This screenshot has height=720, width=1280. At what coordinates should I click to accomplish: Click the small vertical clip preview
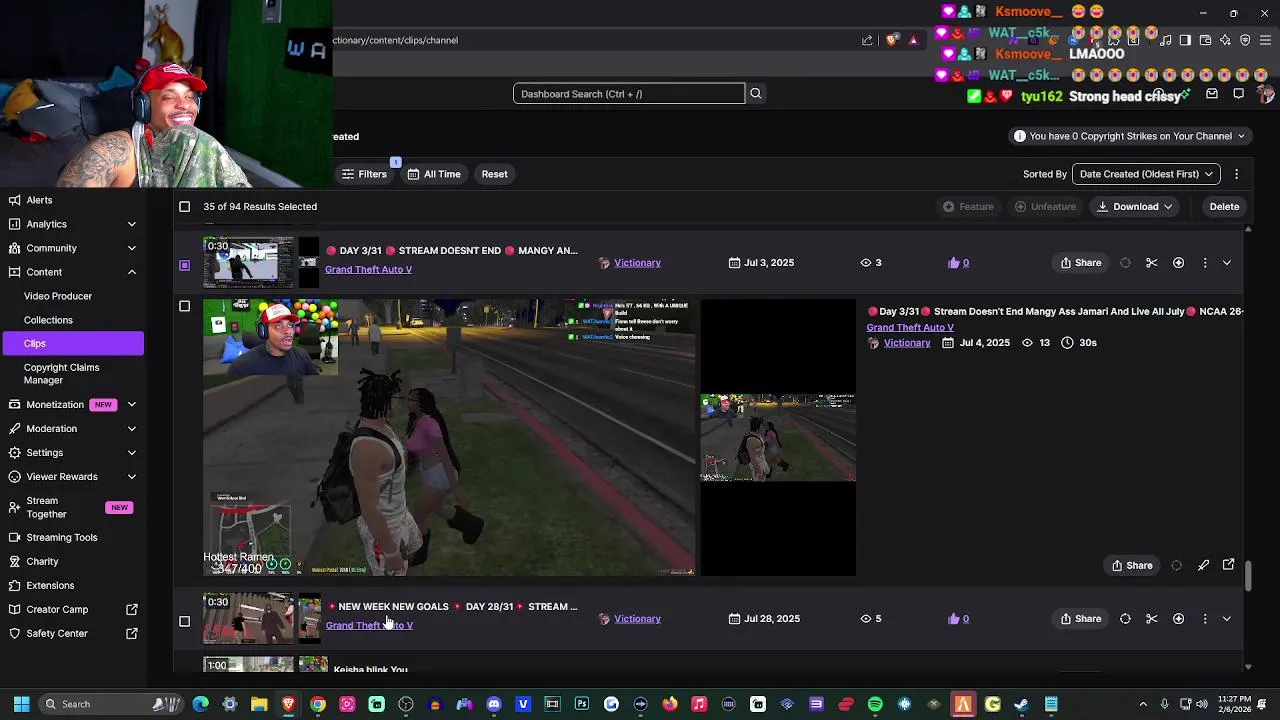(x=778, y=438)
